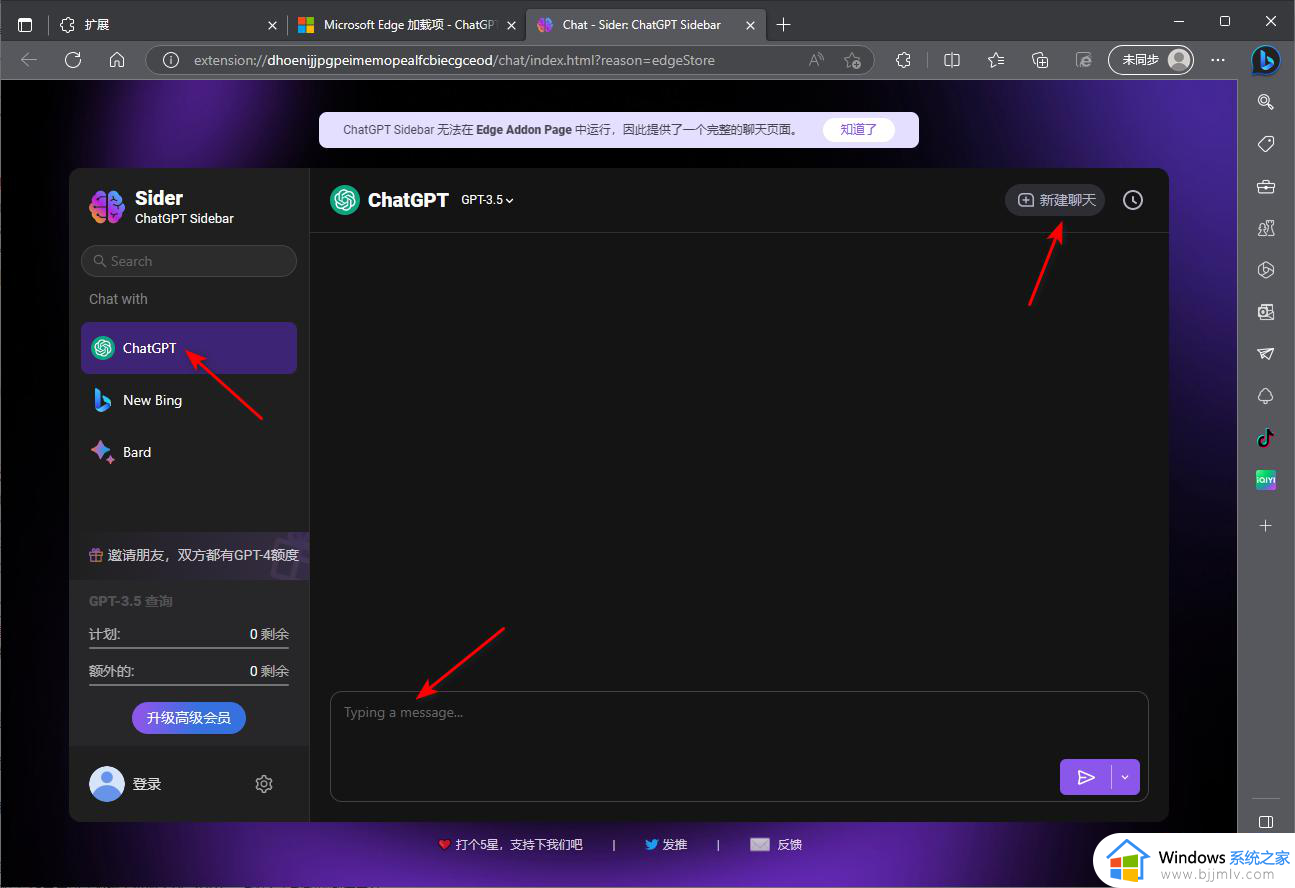Go back with browser back arrow
1295x888 pixels.
pos(29,60)
